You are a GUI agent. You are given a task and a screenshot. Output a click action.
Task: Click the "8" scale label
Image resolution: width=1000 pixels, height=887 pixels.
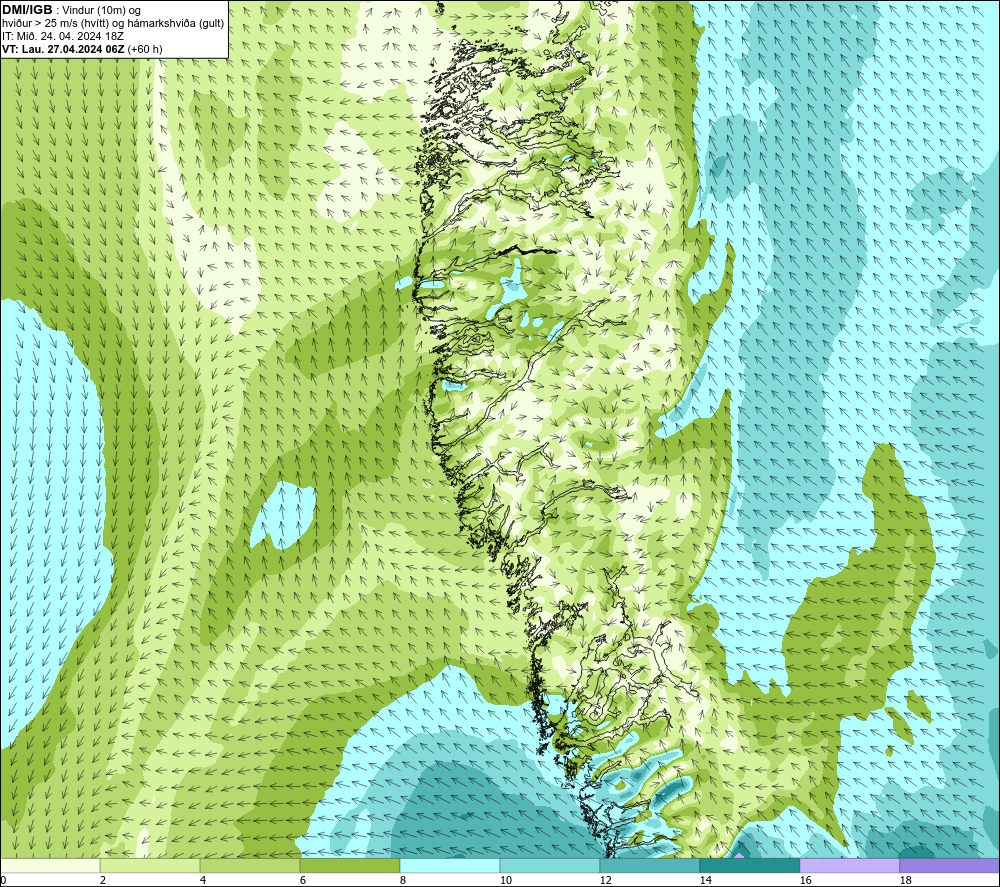[402, 880]
